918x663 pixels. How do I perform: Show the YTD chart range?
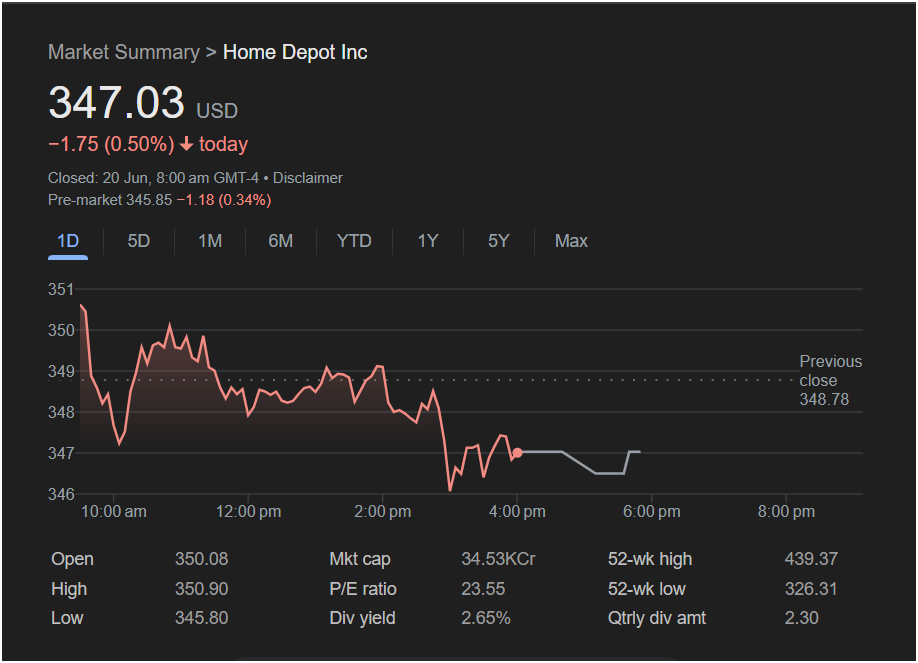(354, 241)
